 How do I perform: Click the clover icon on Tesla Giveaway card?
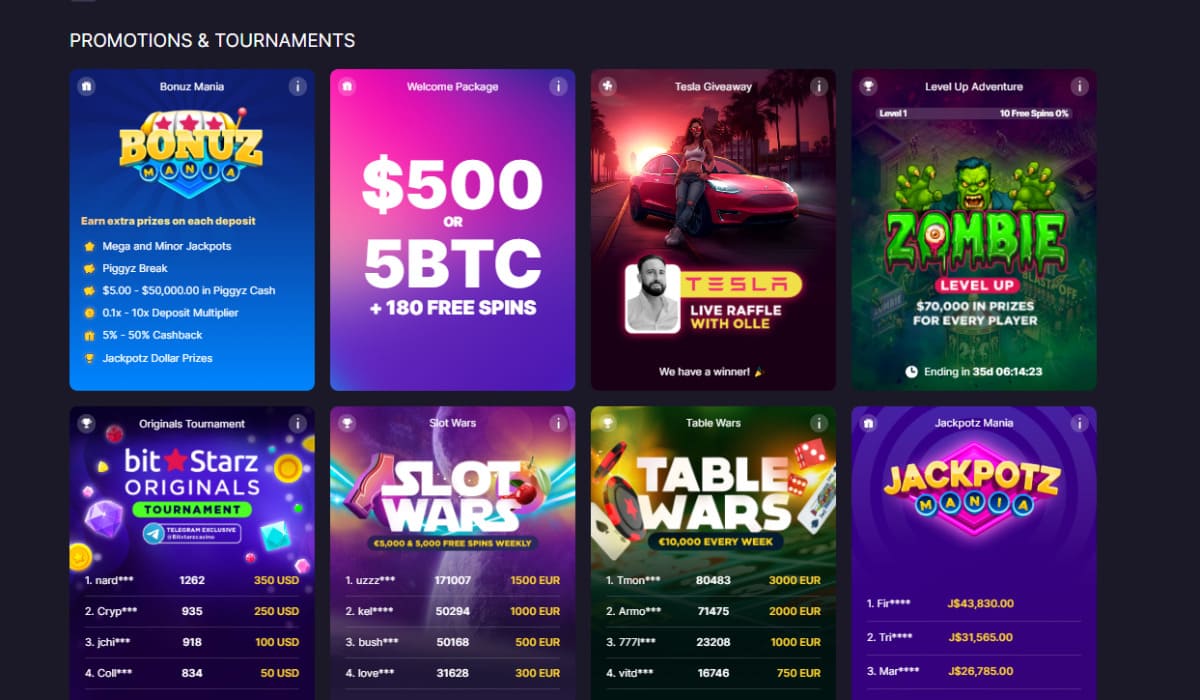point(608,86)
